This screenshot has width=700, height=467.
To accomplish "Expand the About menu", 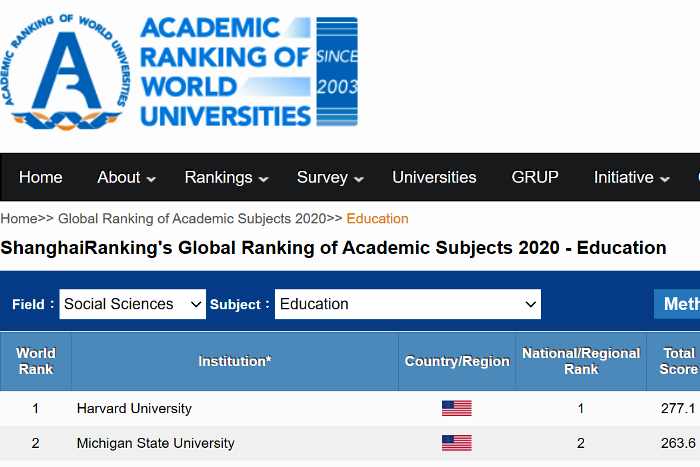I will point(126,177).
